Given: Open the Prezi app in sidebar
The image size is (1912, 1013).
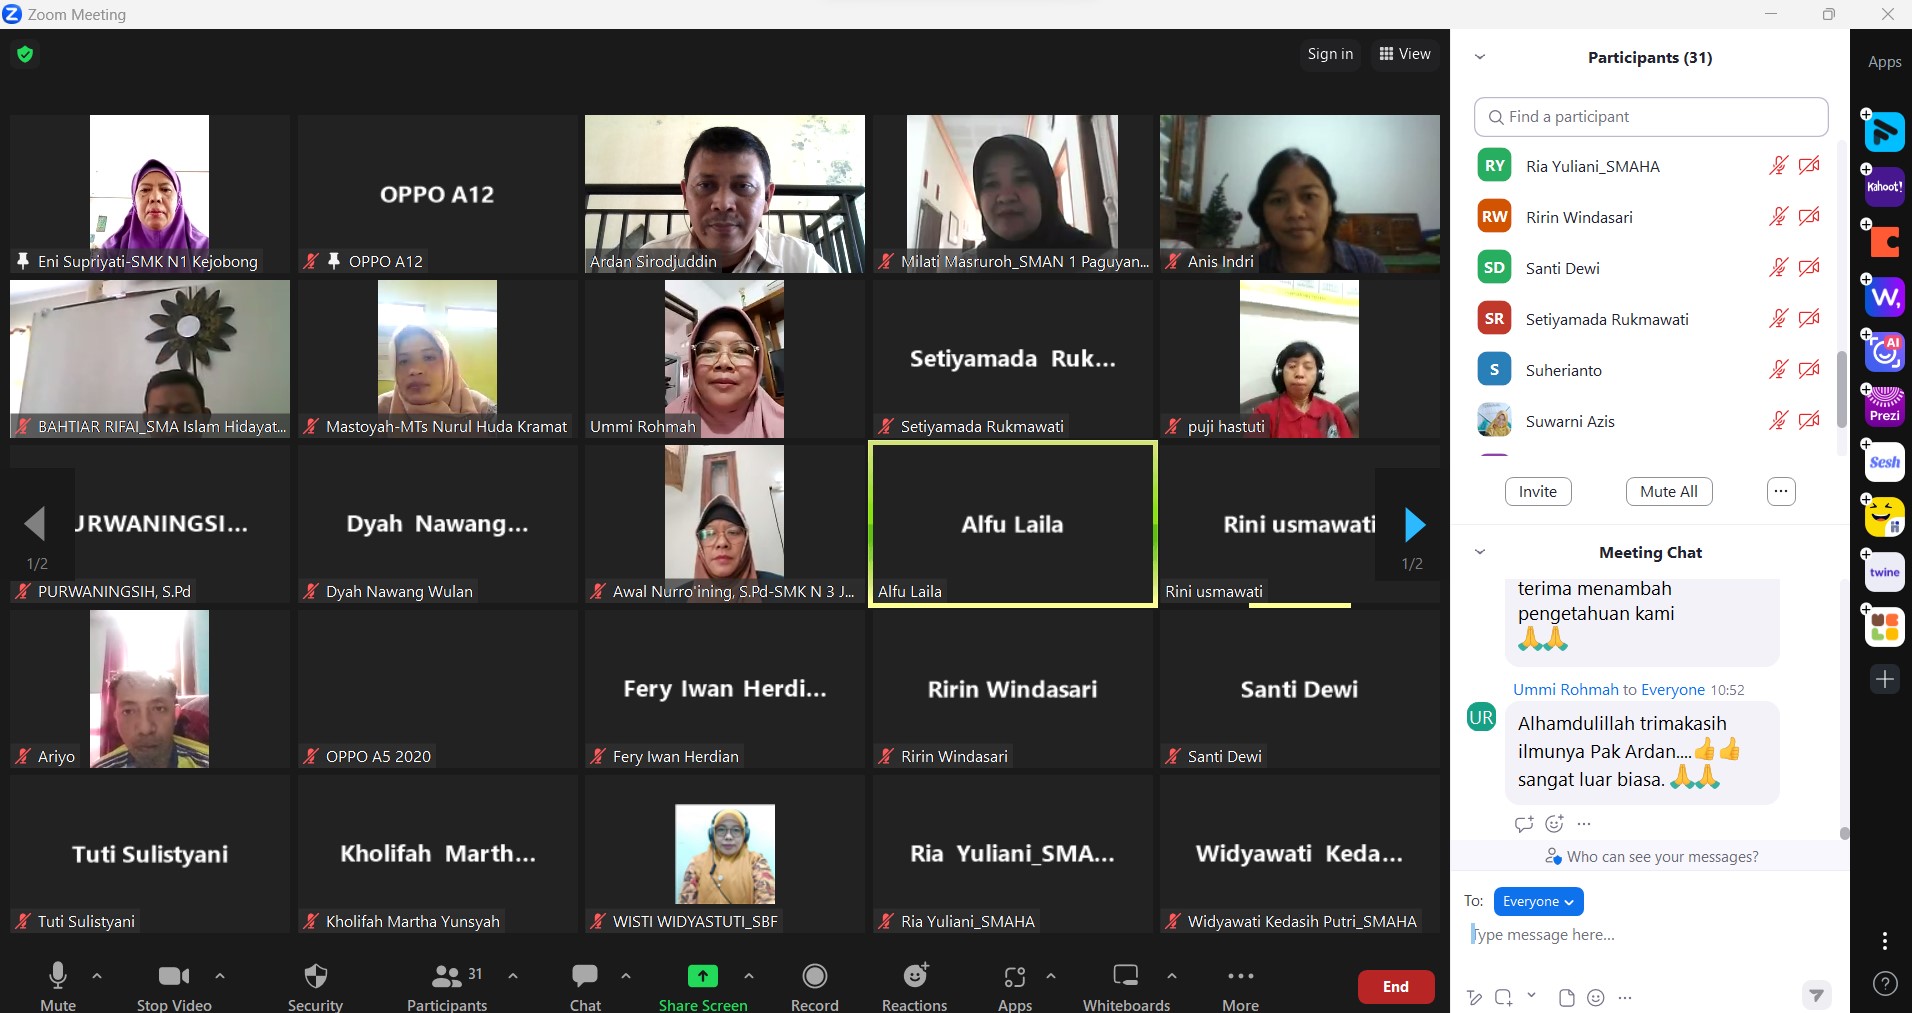Looking at the screenshot, I should [1885, 407].
